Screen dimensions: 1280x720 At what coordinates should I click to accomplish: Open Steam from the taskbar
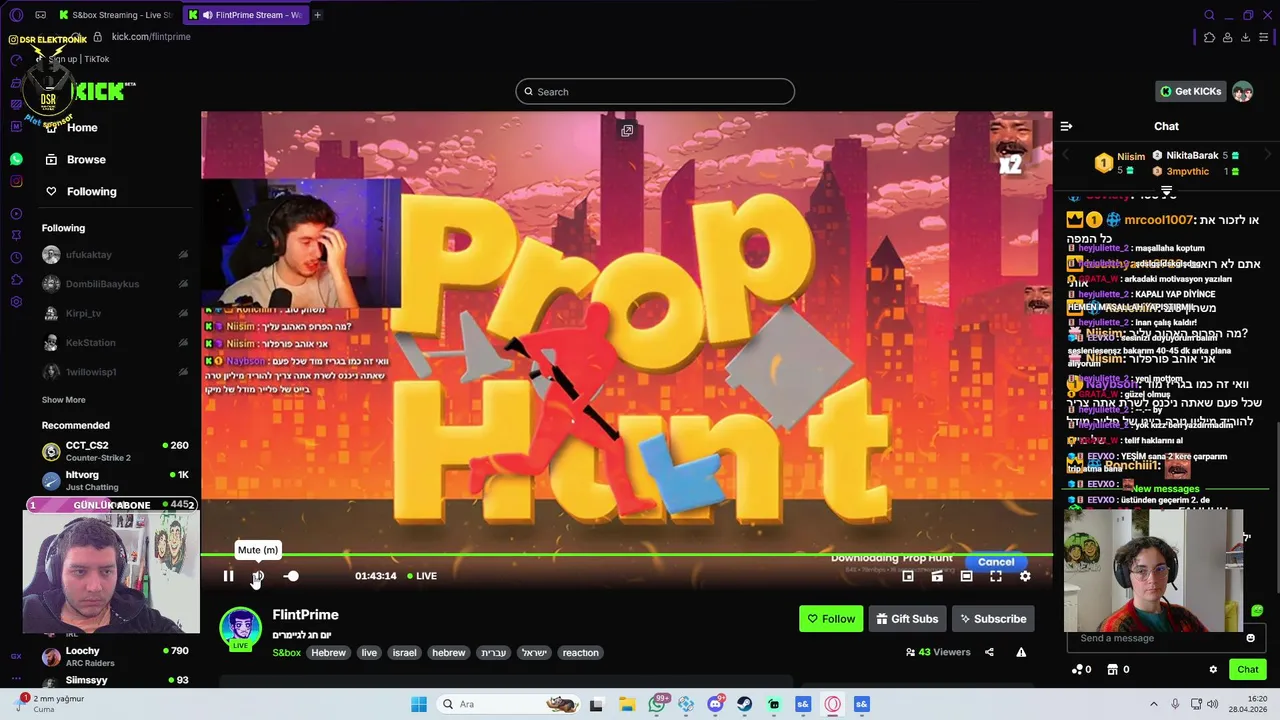coord(744,704)
